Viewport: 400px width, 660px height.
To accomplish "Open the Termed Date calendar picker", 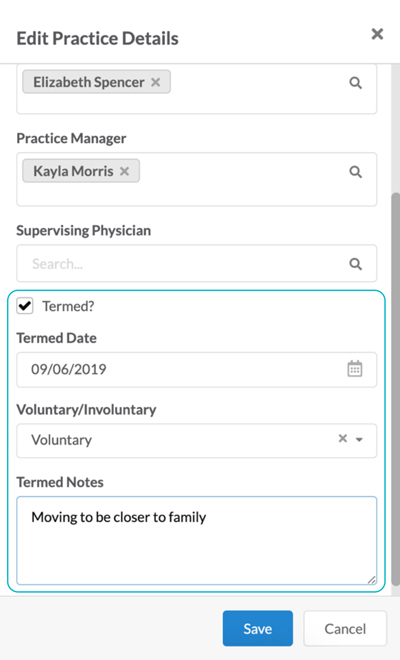I will (355, 369).
